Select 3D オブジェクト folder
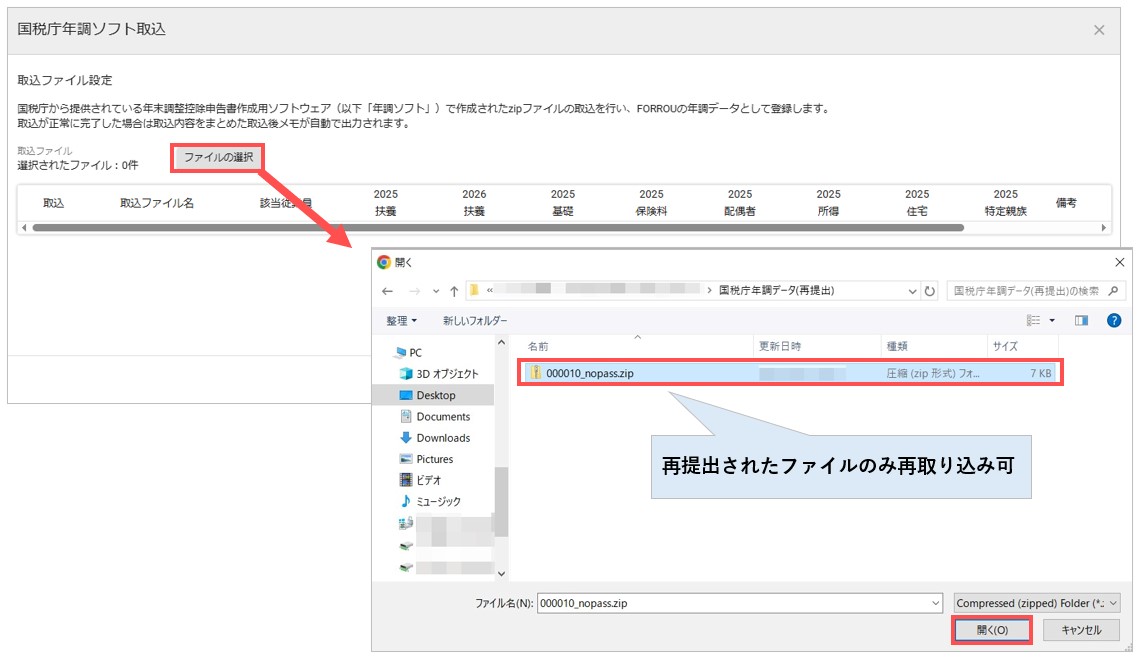1139x658 pixels. [x=439, y=374]
